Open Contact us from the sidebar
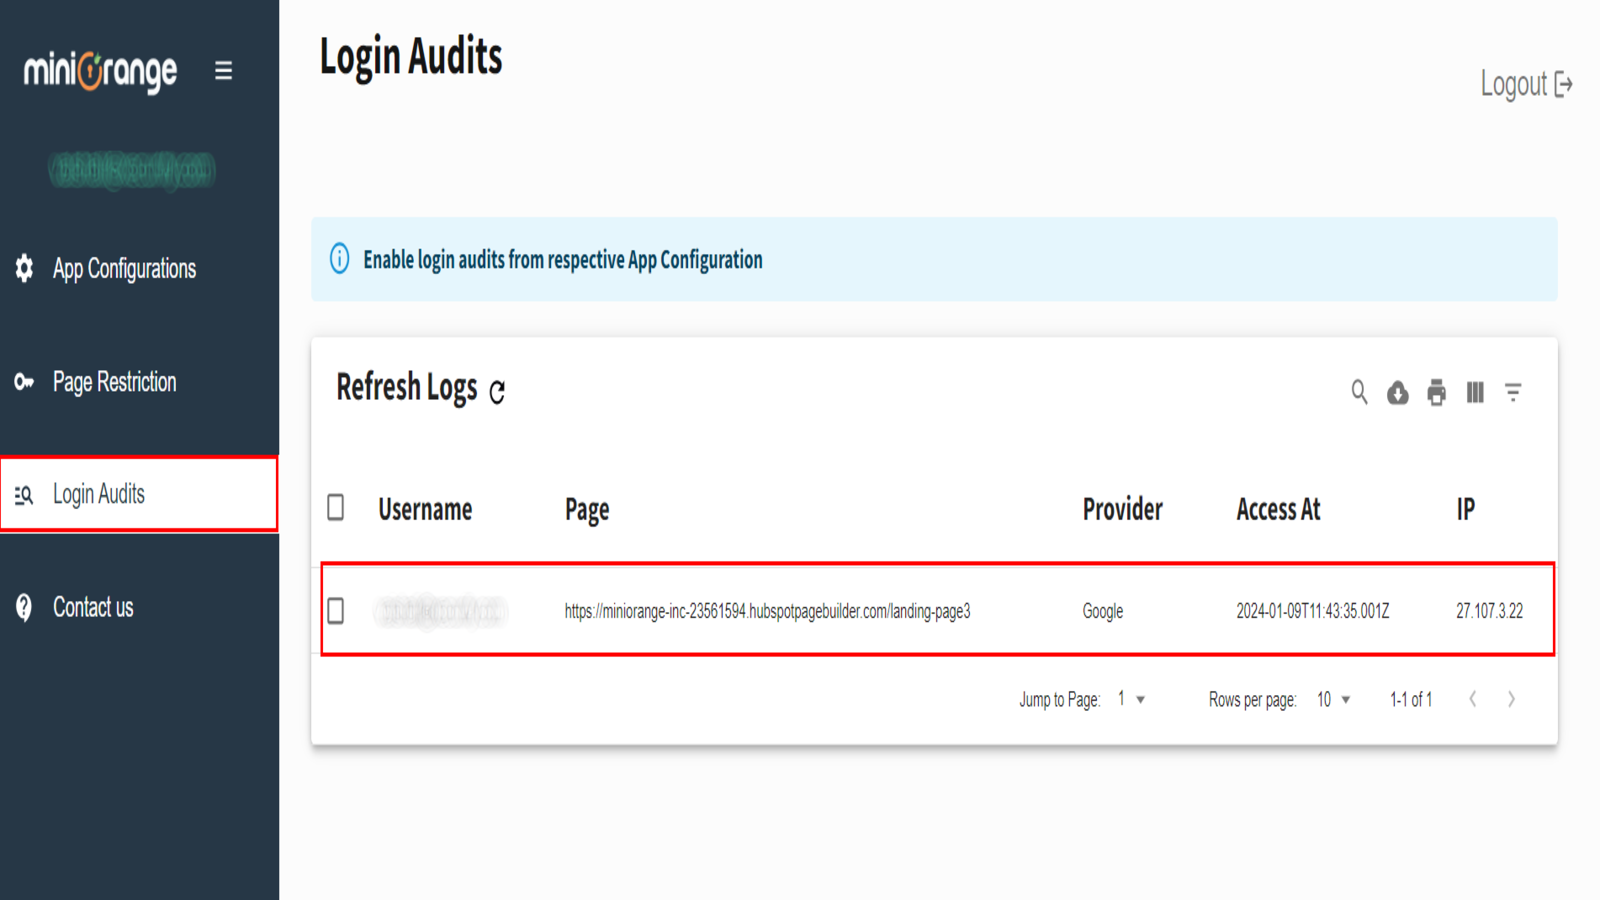1600x900 pixels. (93, 607)
